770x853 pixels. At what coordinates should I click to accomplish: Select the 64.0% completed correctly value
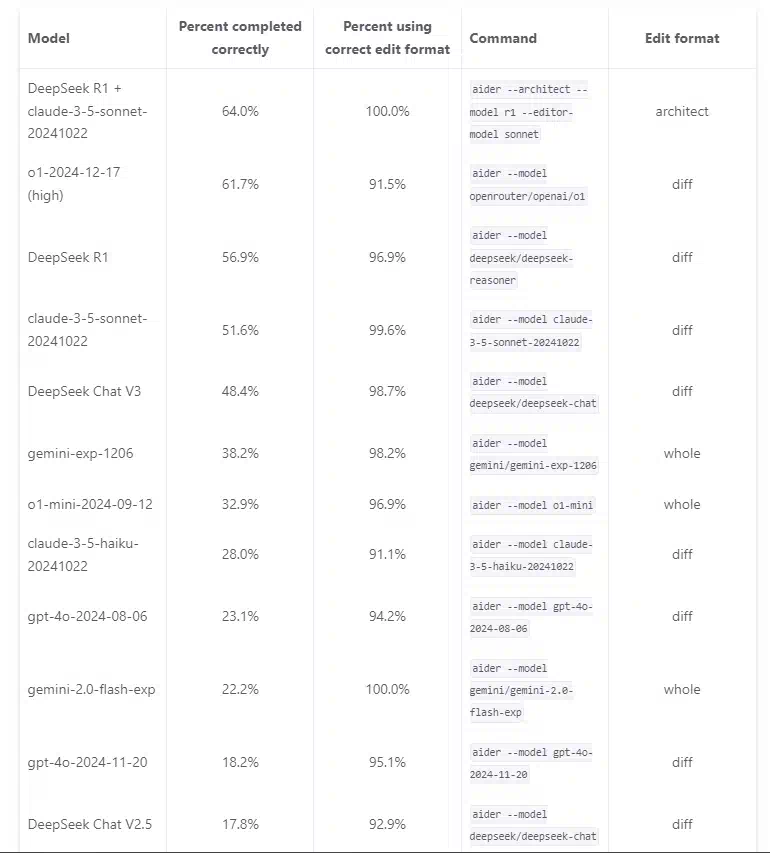(240, 111)
